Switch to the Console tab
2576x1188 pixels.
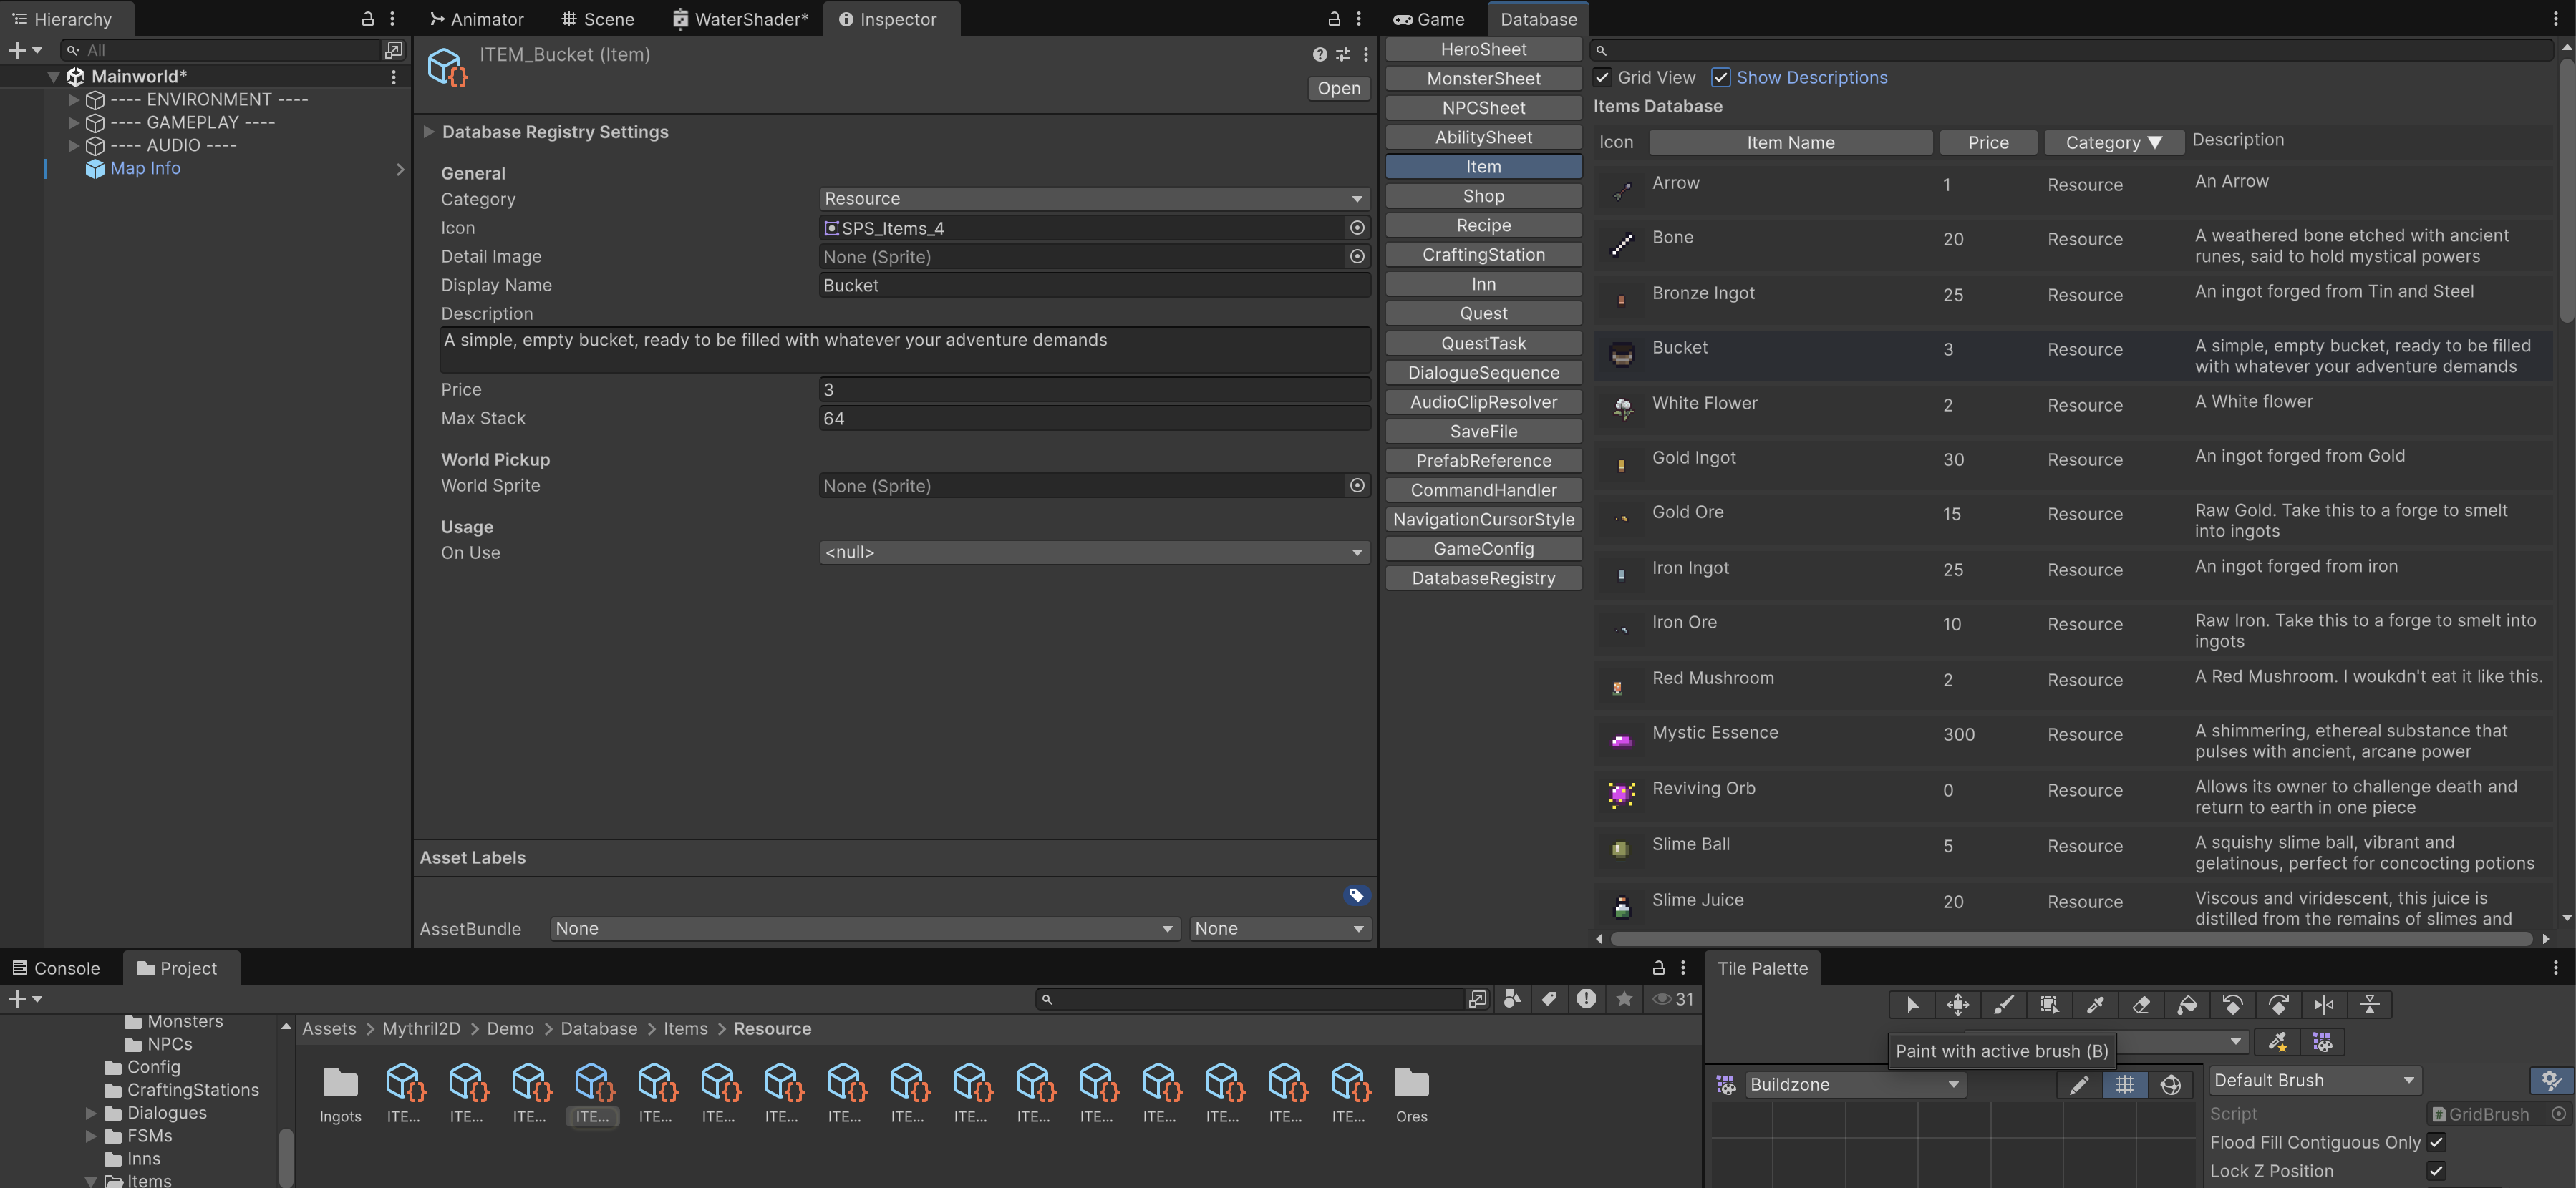click(56, 968)
